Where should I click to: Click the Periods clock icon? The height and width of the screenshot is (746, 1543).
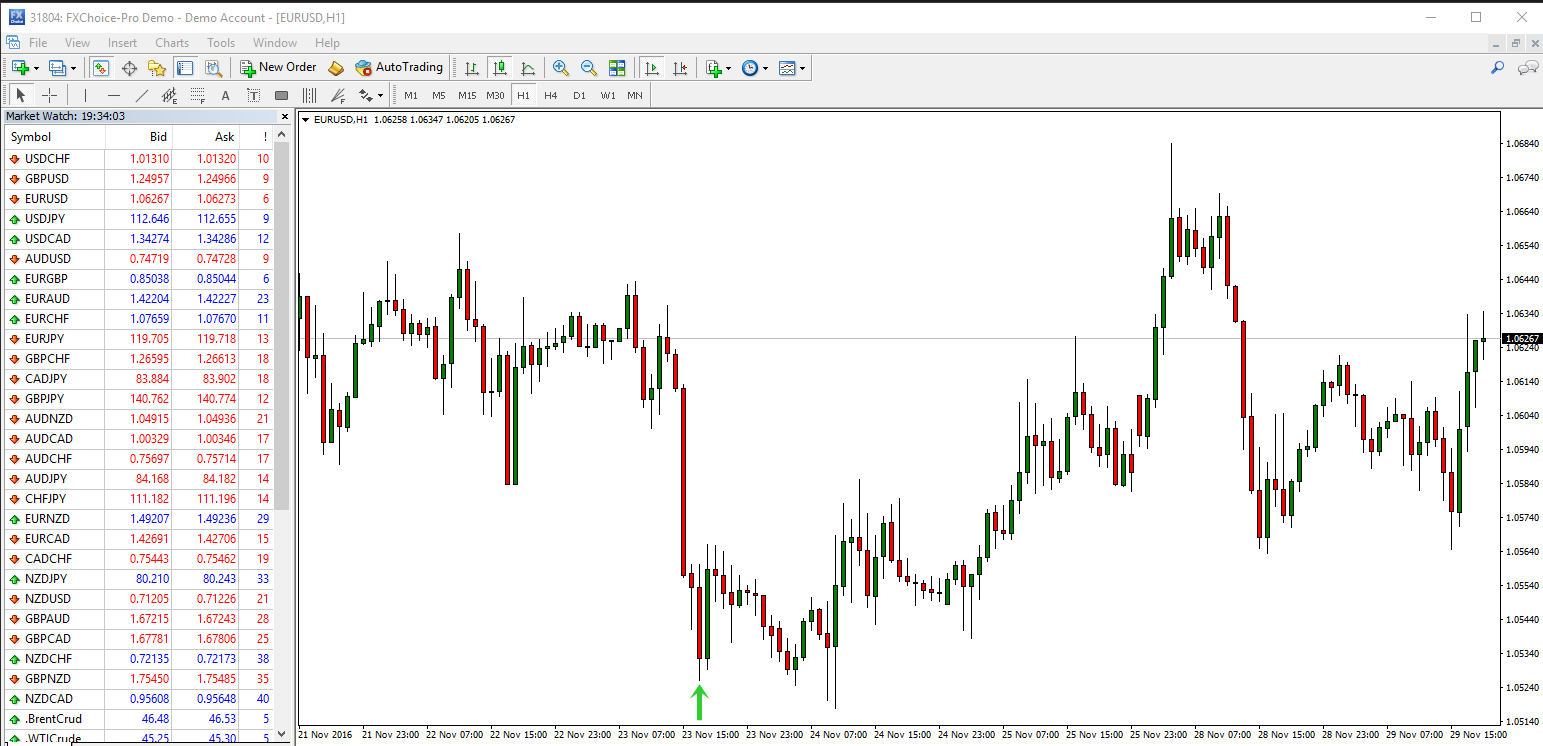750,68
